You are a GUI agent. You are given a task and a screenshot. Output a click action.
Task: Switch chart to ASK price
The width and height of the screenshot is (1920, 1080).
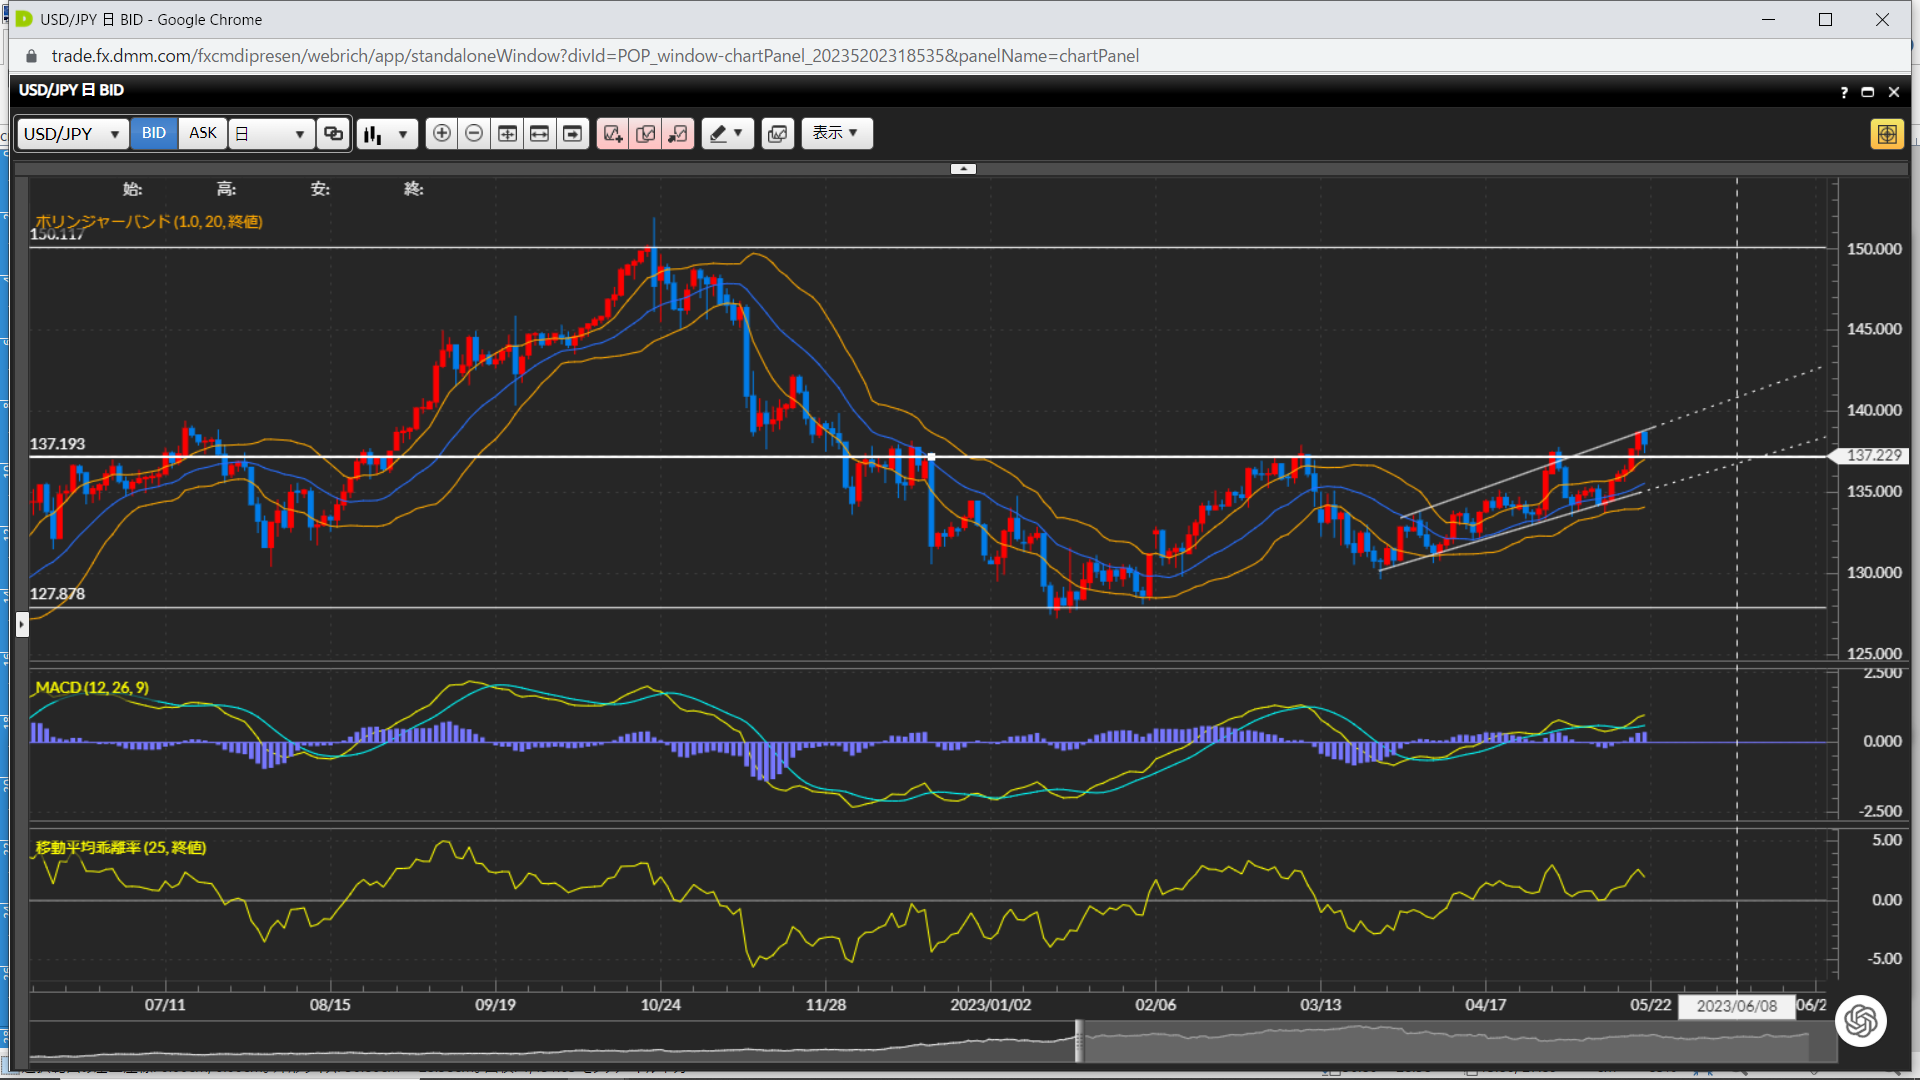[x=203, y=133]
